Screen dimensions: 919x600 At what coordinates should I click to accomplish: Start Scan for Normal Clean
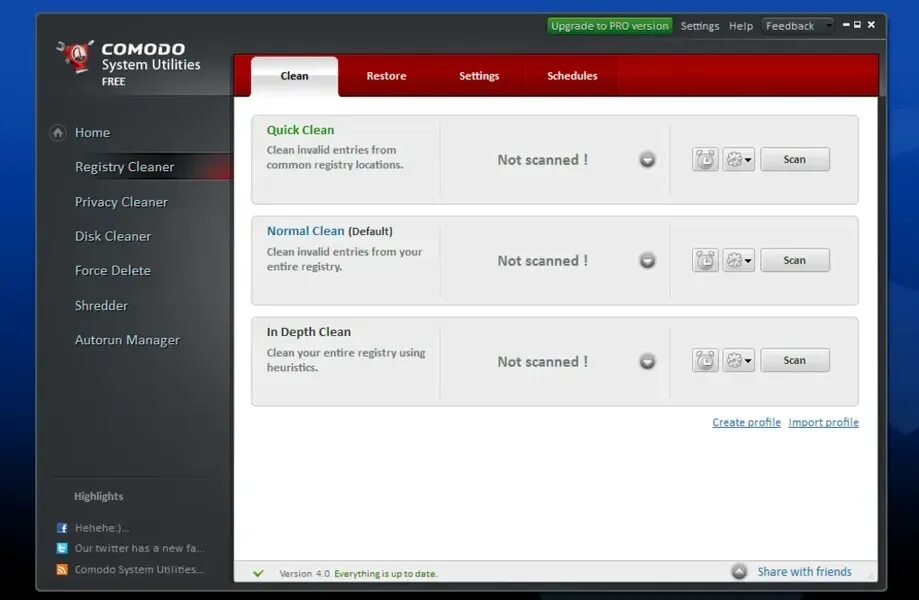tap(795, 260)
